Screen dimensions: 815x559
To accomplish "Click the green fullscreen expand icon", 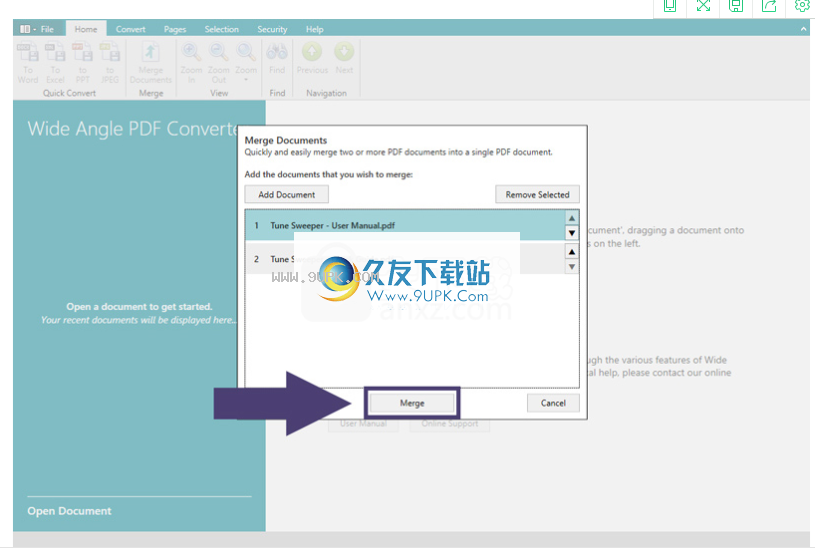I will pos(703,6).
